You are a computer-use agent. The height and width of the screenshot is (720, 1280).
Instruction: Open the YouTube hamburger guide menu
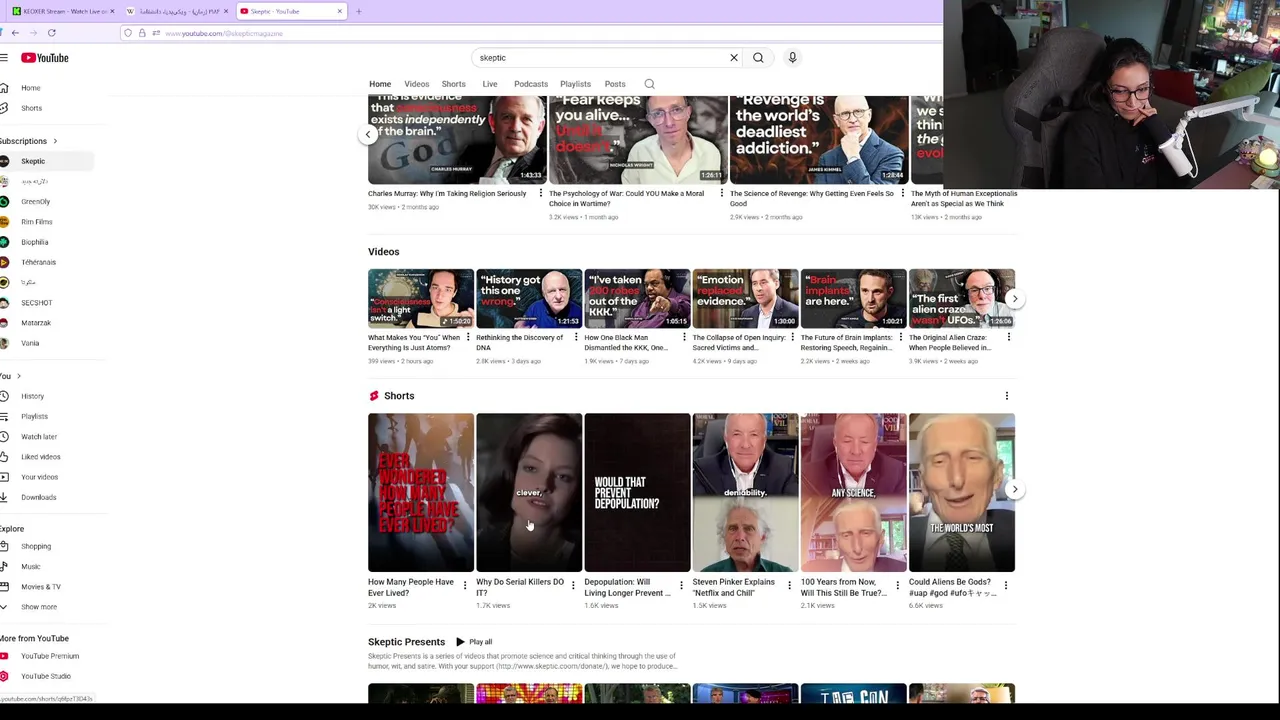coord(4,58)
